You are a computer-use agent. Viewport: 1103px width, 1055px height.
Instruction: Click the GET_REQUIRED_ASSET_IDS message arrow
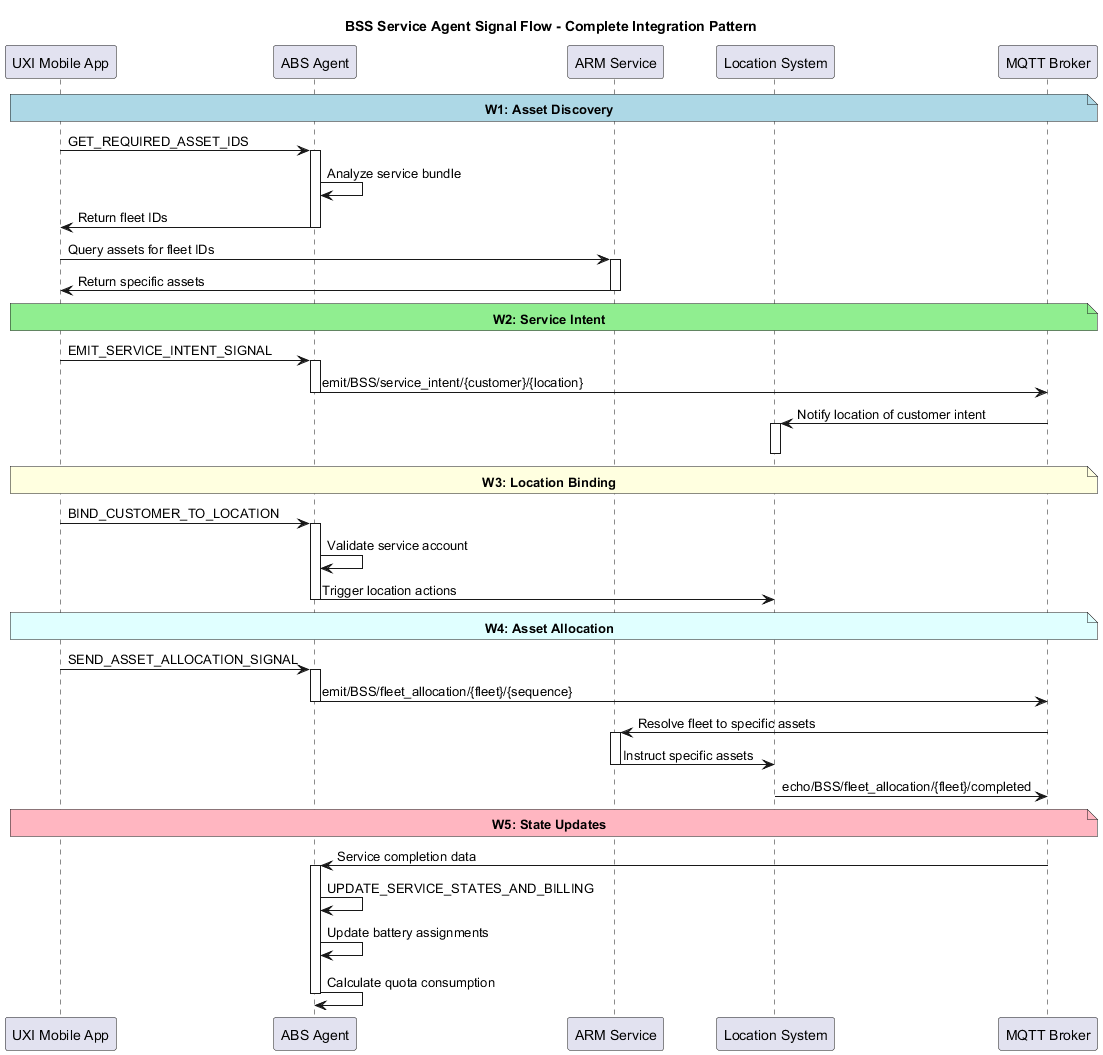185,150
